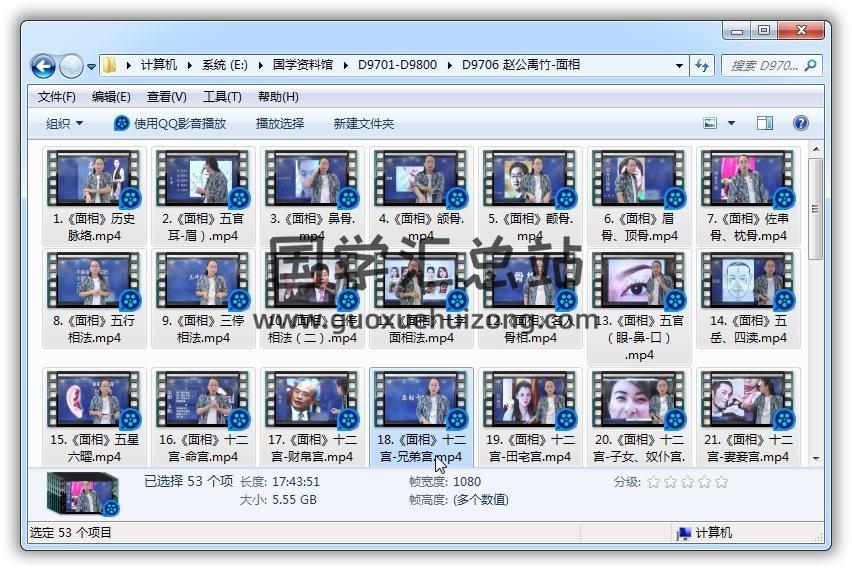The image size is (852, 571).
Task: Open the 编辑(E) menu
Action: 111,97
